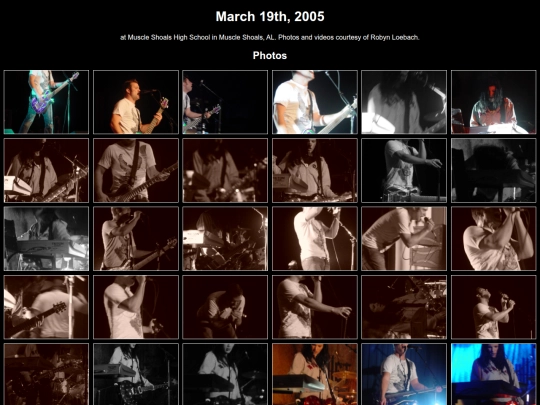The height and width of the screenshot is (405, 540).
Task: Click the "March 19th, 2005" page title
Action: click(270, 17)
